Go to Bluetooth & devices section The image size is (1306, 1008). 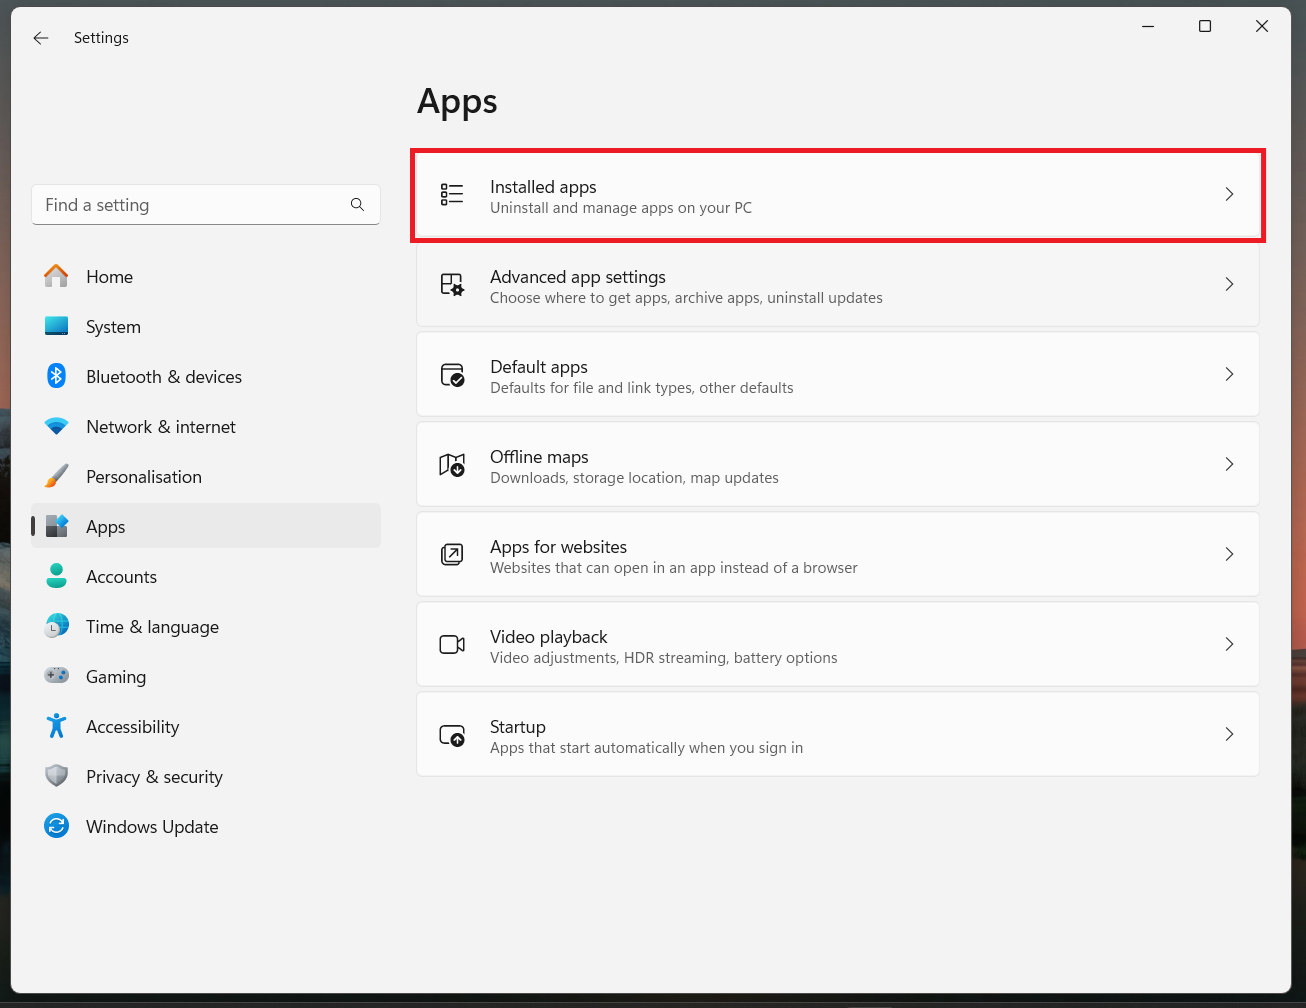click(164, 377)
